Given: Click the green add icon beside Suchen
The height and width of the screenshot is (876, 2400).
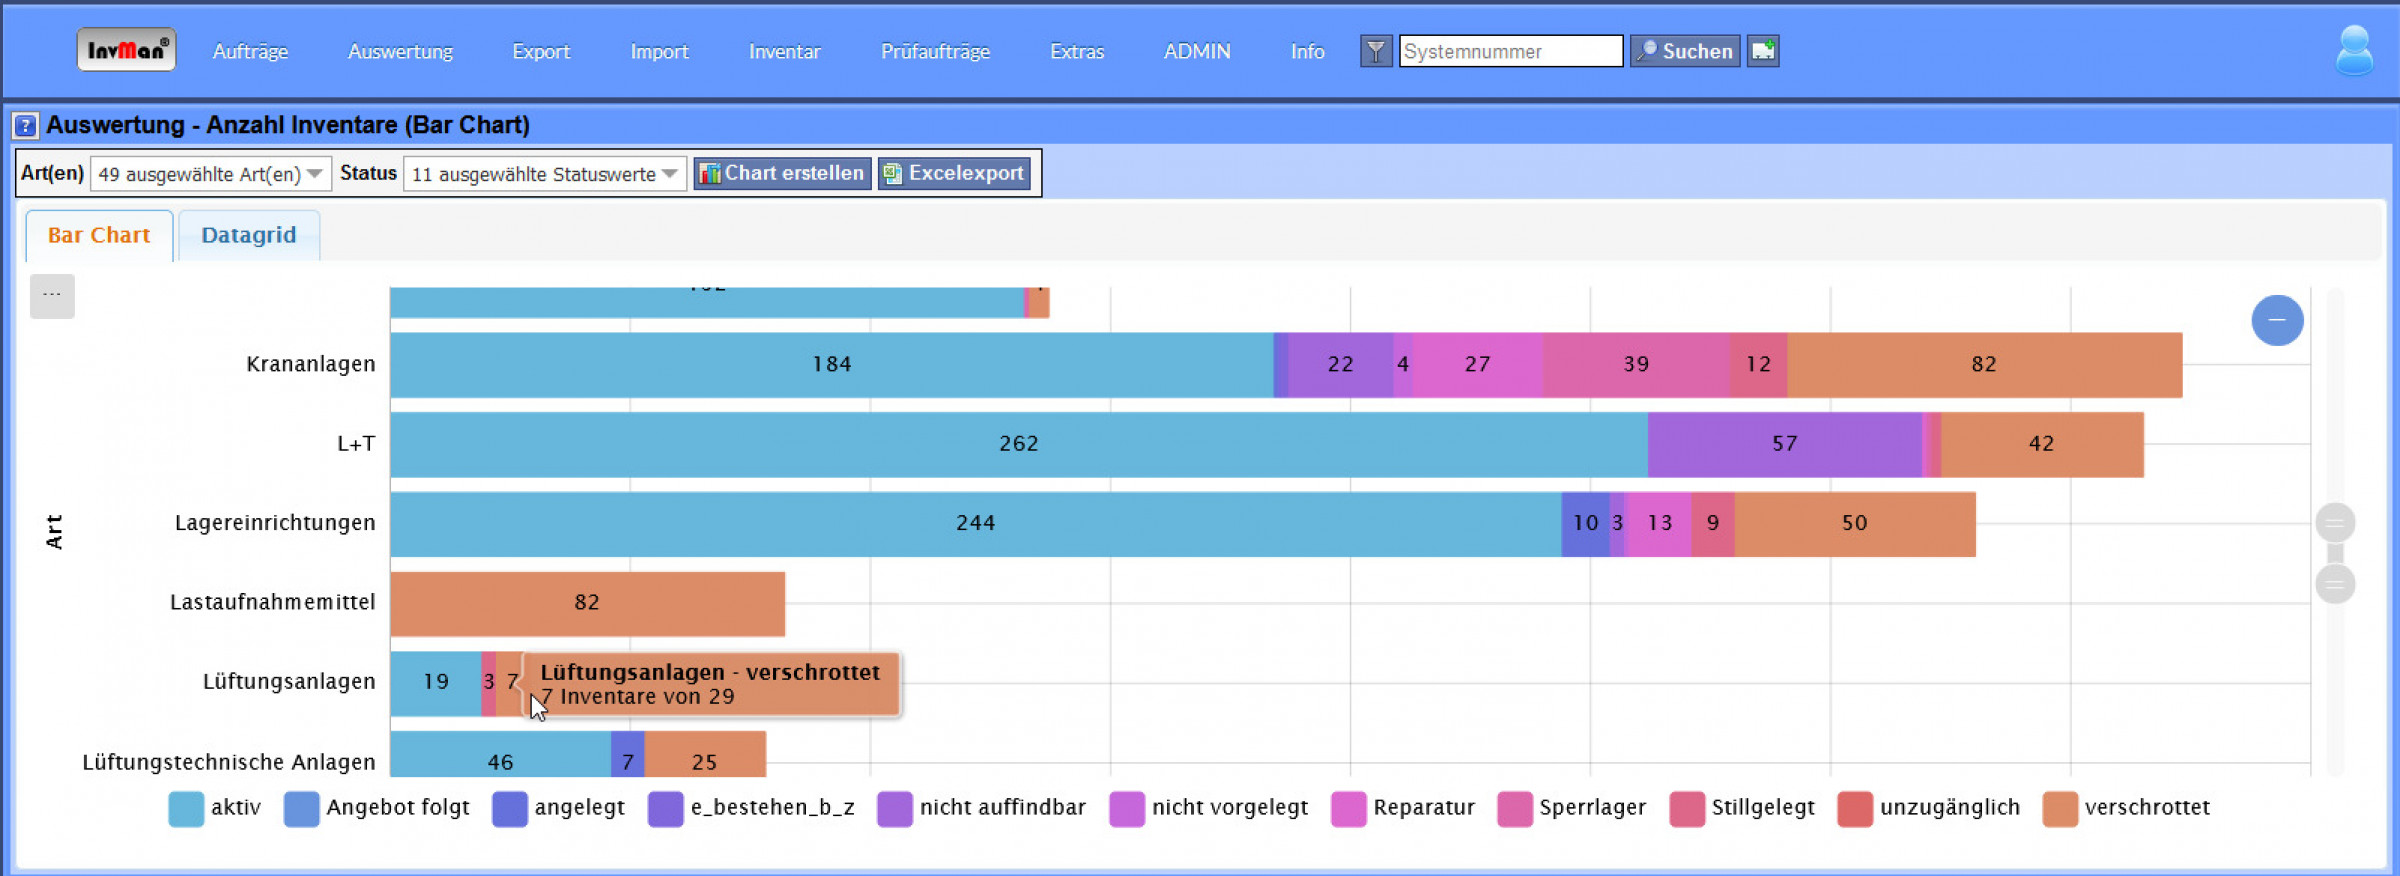Looking at the screenshot, I should (1763, 51).
